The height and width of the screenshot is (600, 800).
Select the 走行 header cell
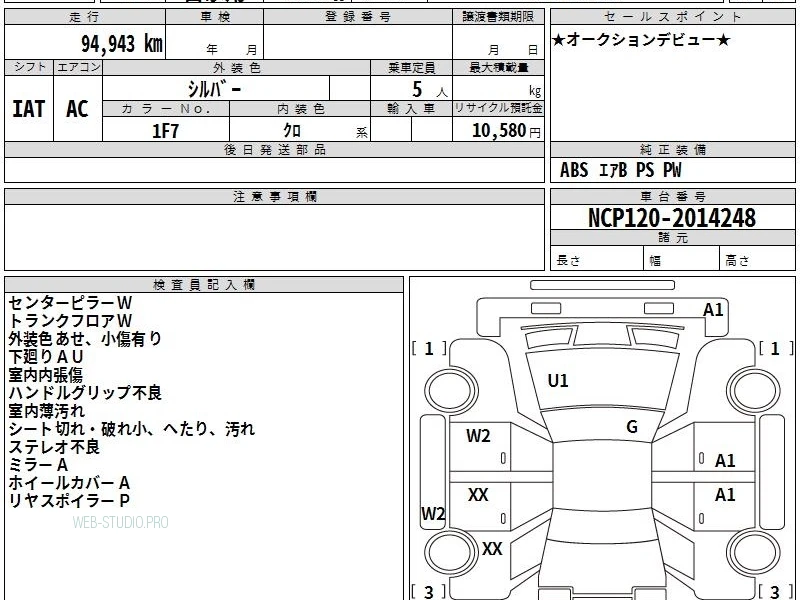tap(85, 17)
